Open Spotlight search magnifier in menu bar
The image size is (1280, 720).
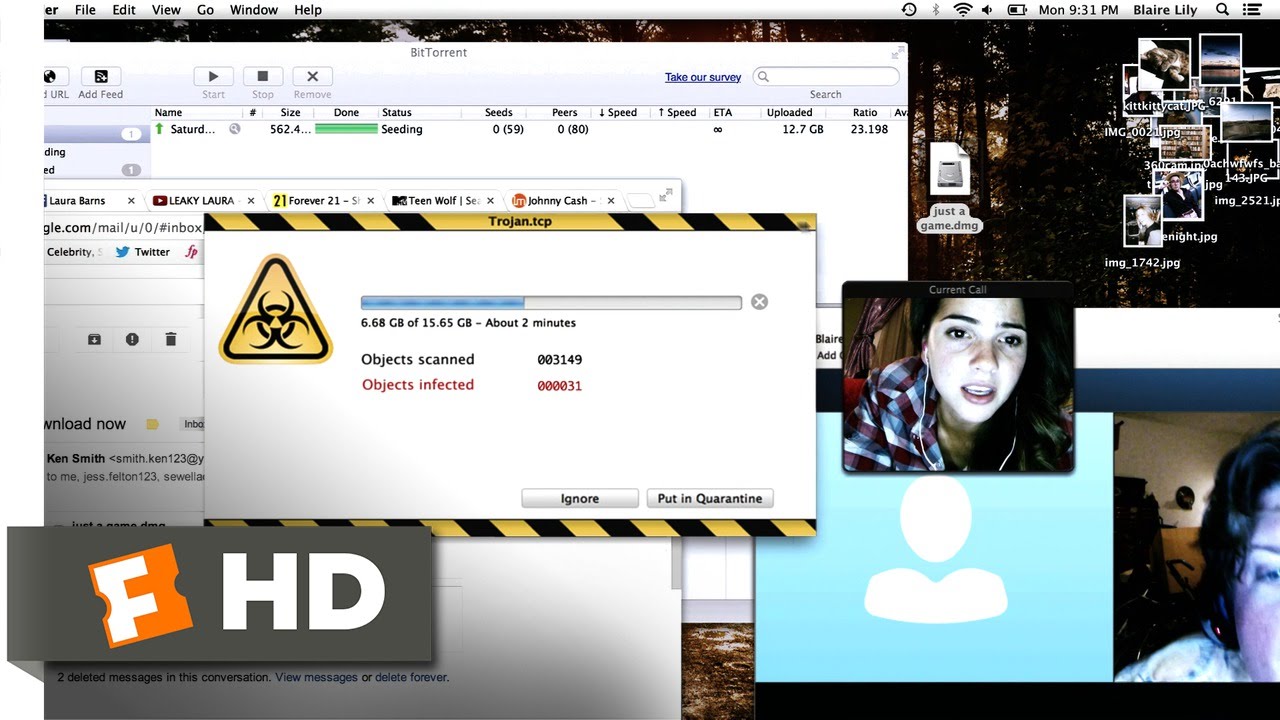click(x=1222, y=9)
